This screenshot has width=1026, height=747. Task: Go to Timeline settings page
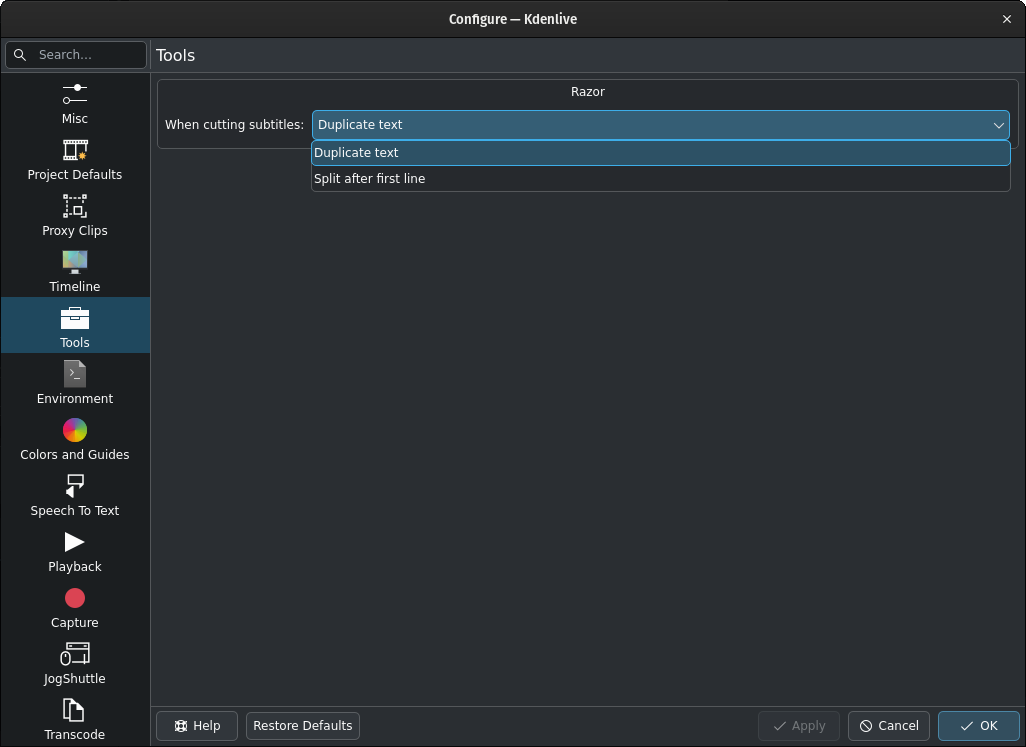(x=75, y=271)
